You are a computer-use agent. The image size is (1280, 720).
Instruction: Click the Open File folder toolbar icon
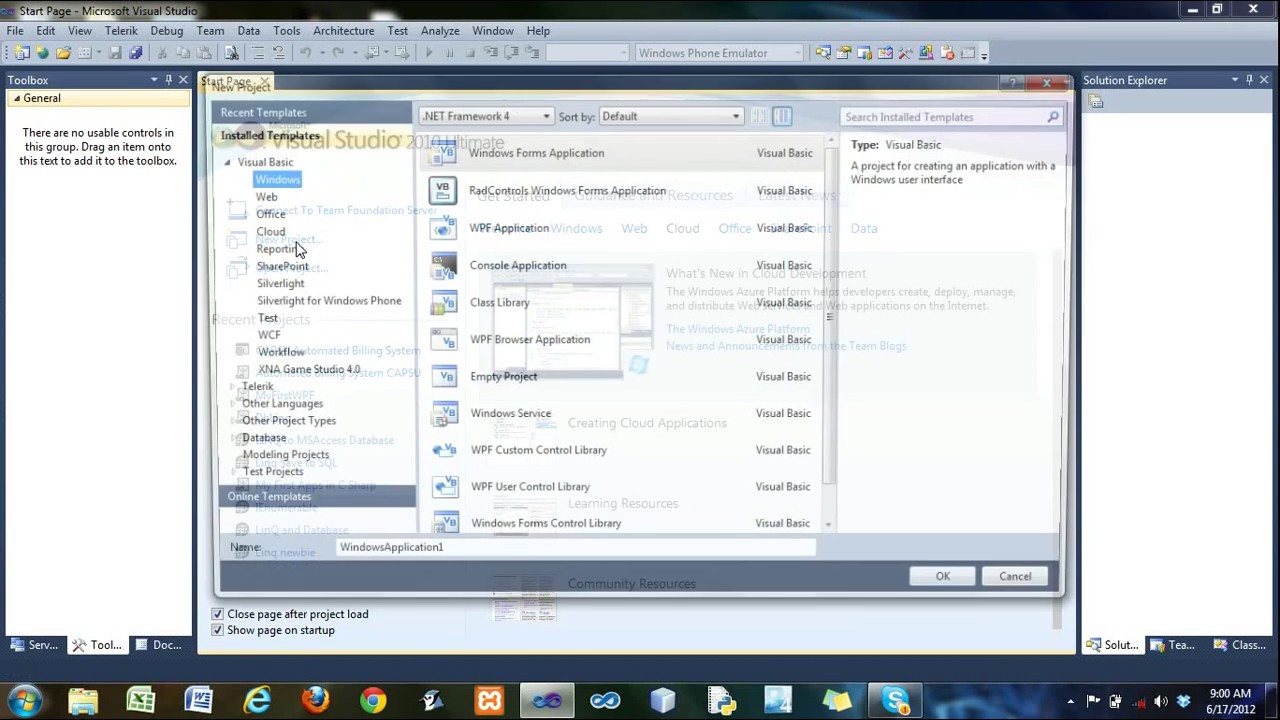[63, 53]
